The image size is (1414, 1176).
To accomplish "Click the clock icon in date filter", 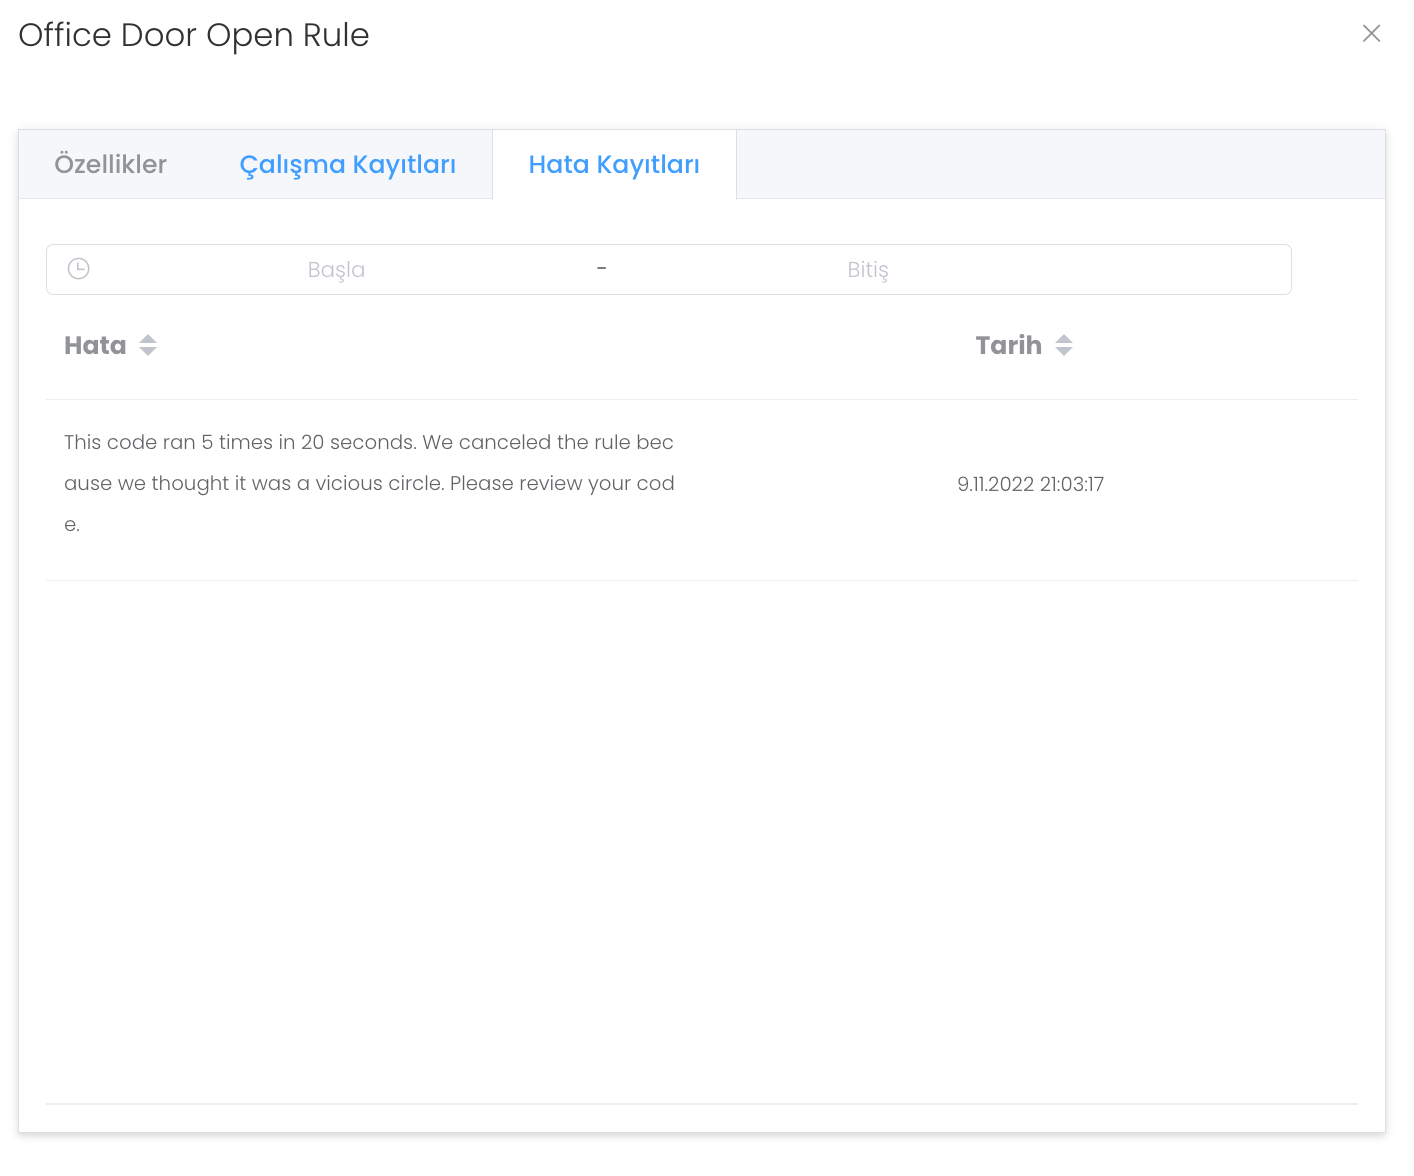I will [x=79, y=269].
